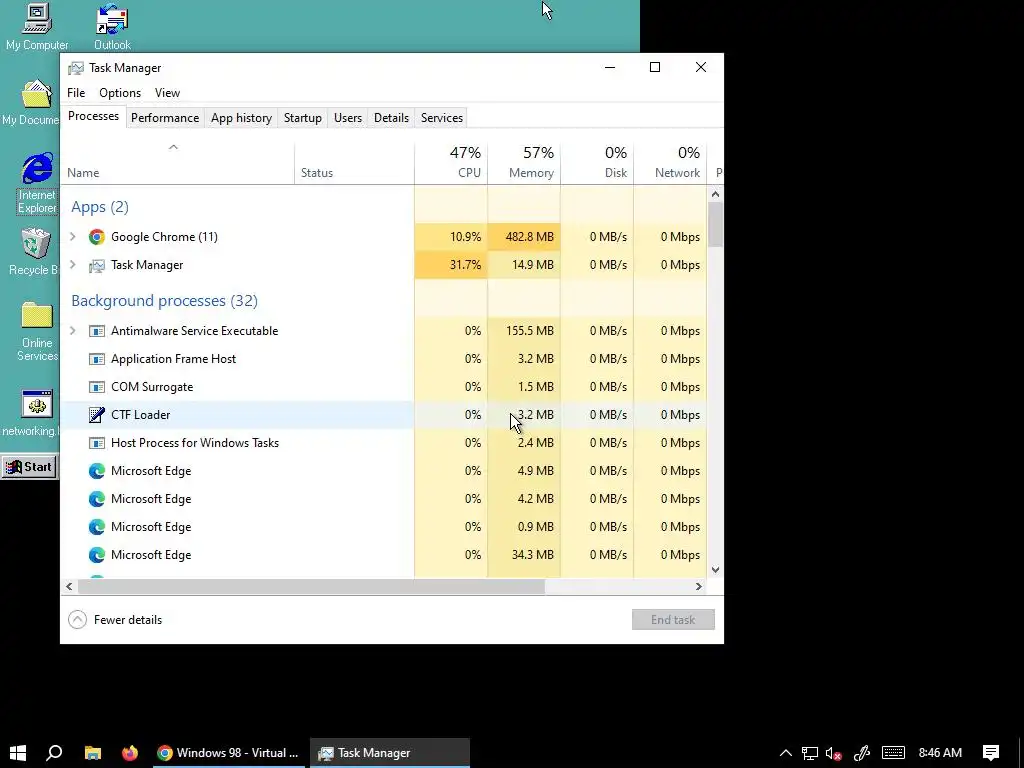Select the Application Frame Host icon
1024x768 pixels.
coord(97,359)
